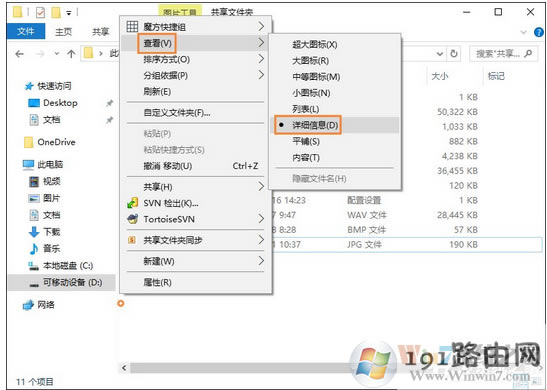Viewport: 547px width, 390px height.
Task: Select the BMP 文件 row
Action: click(x=406, y=230)
